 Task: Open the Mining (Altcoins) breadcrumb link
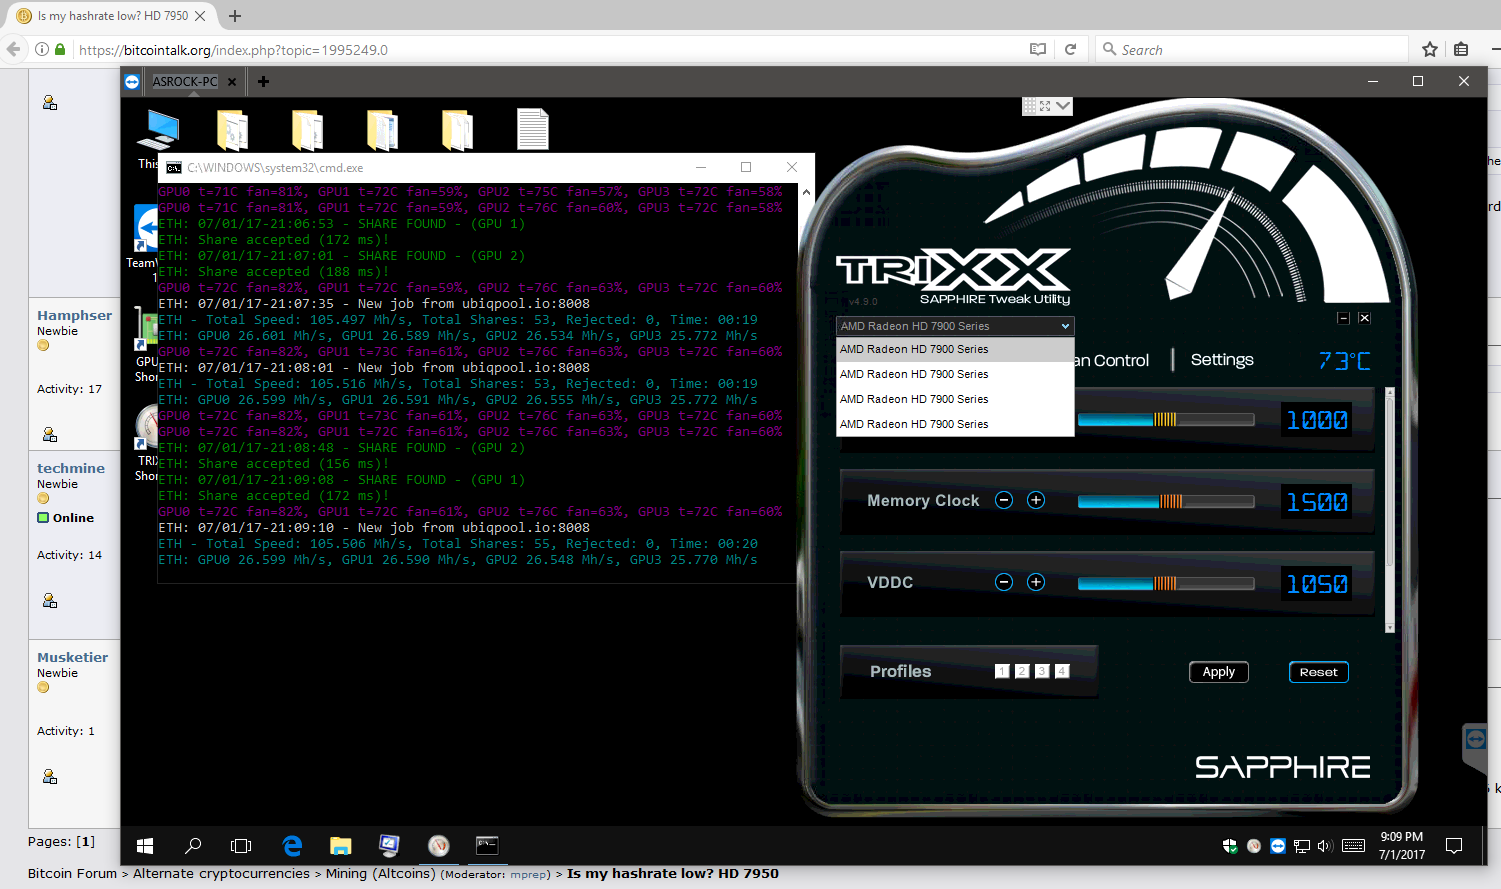[381, 873]
